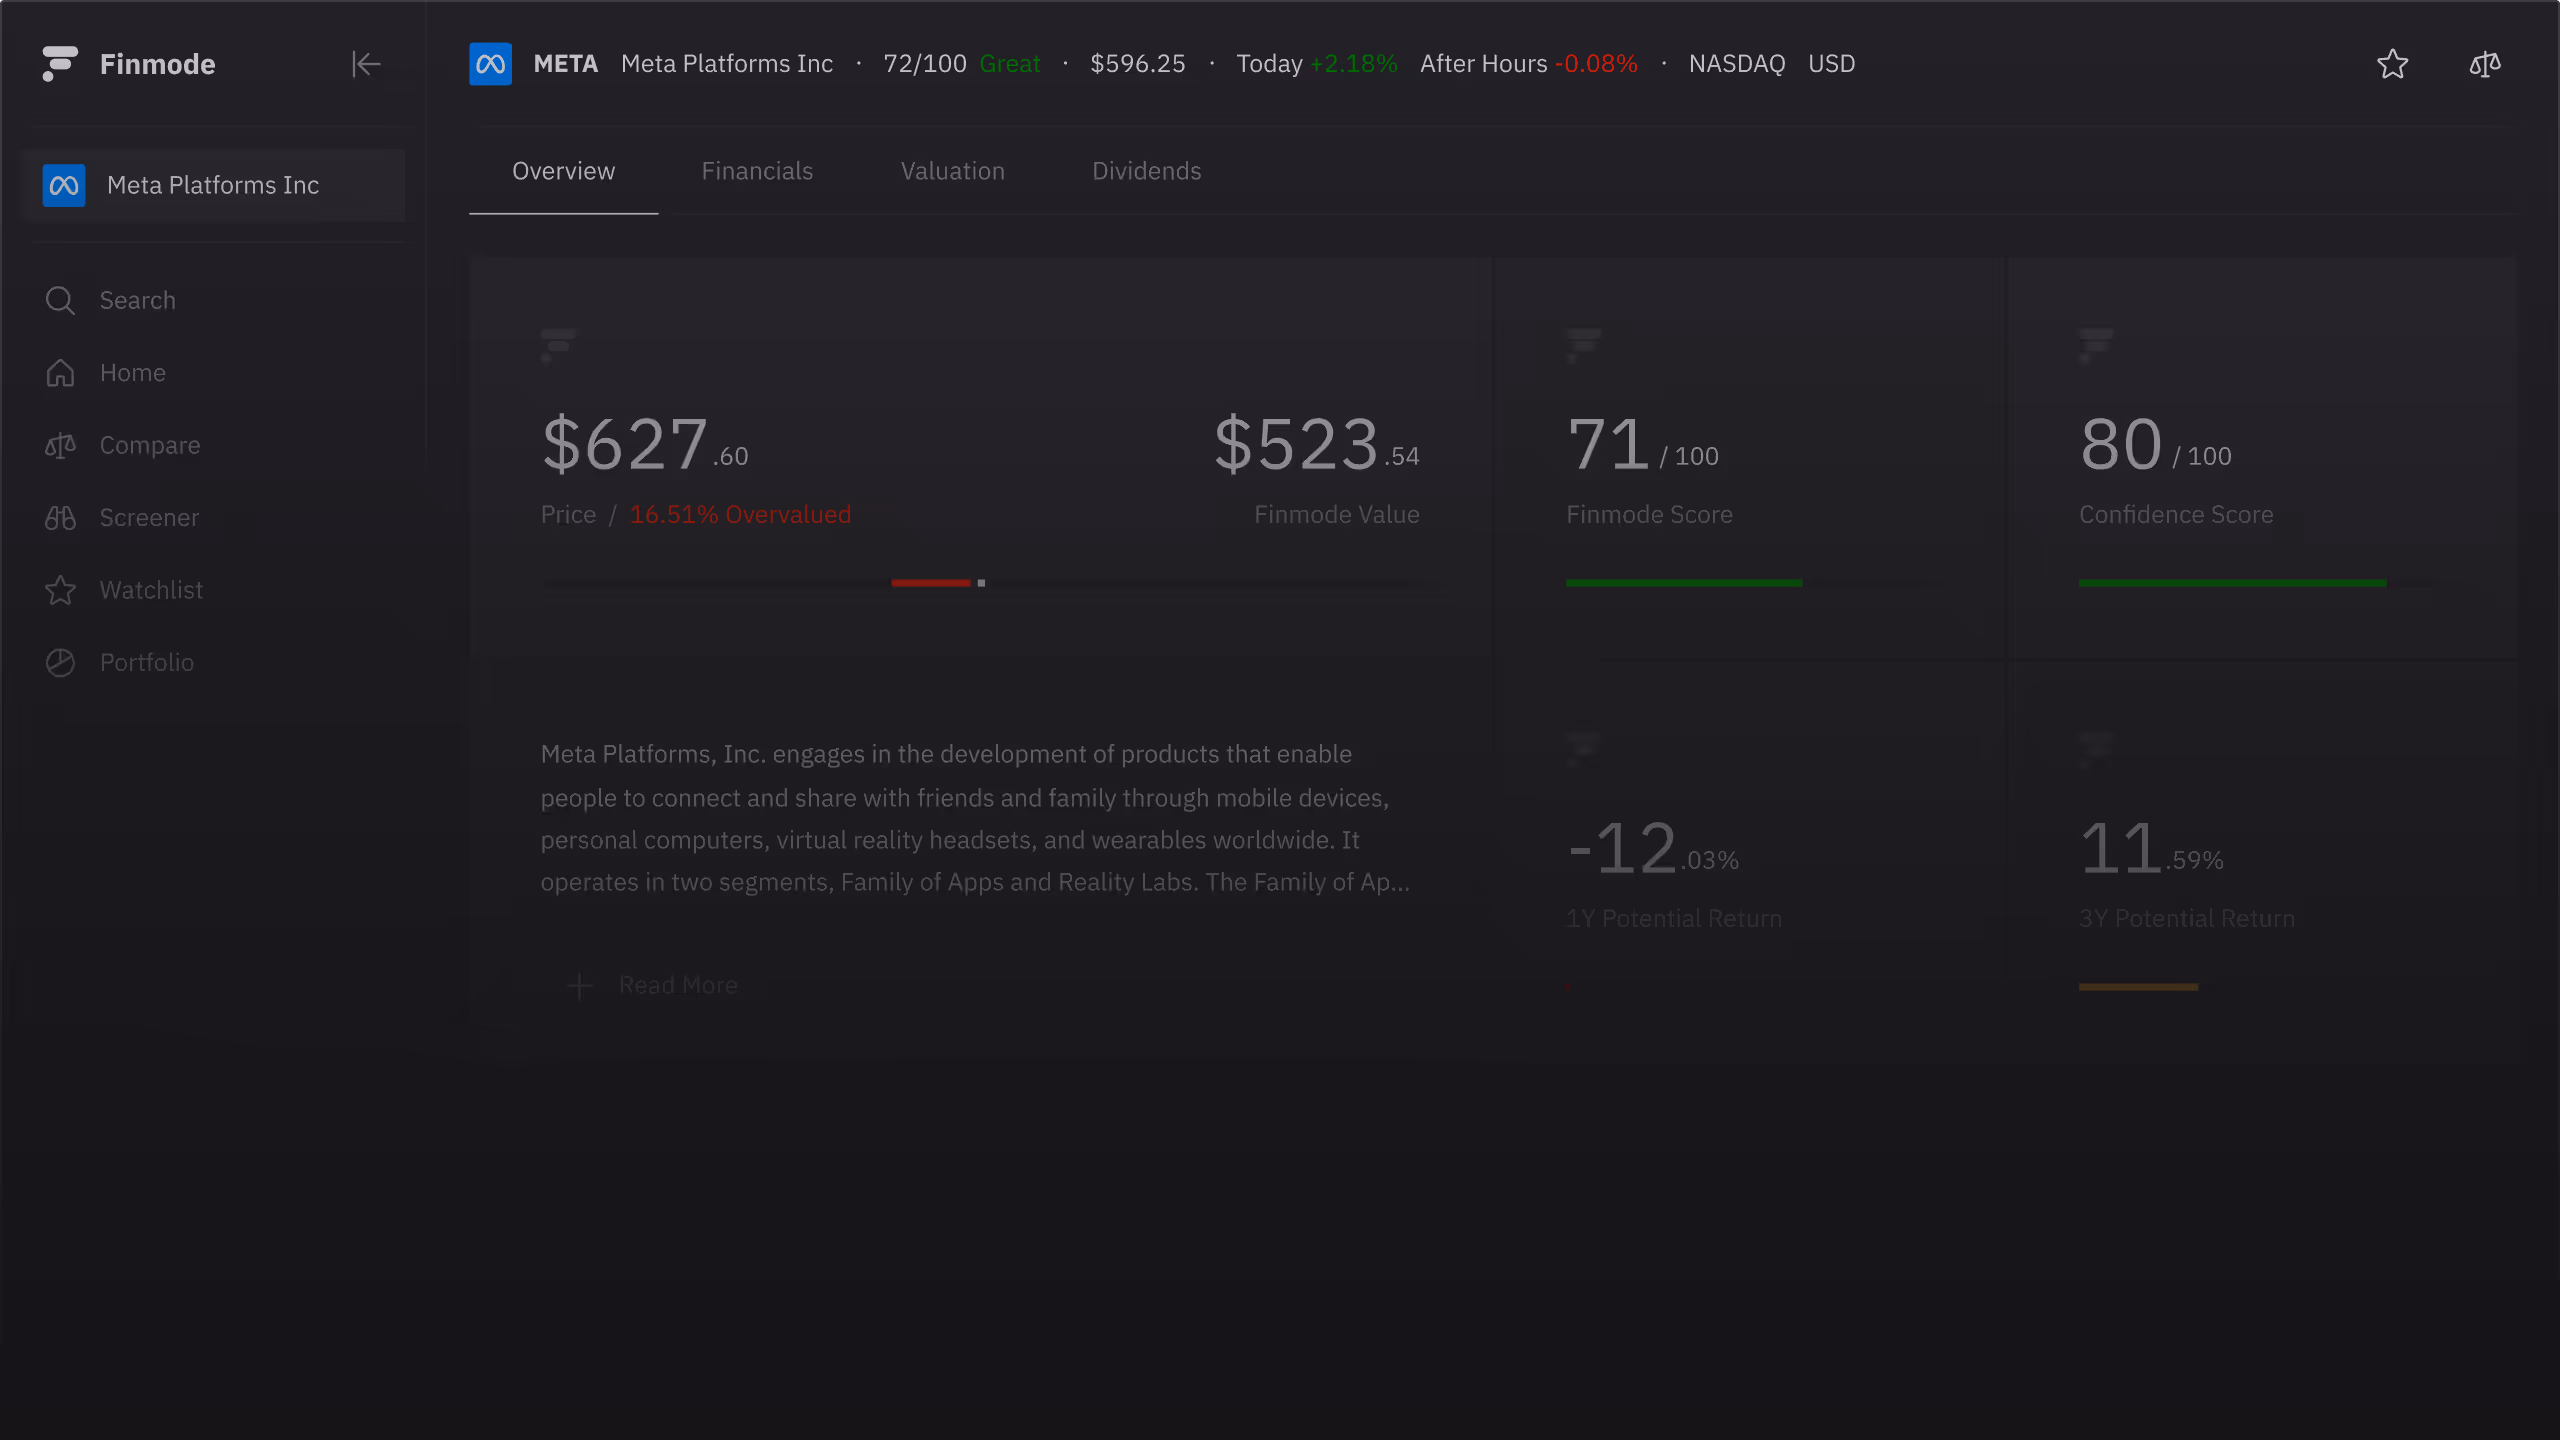Click the $523.54 Finmode Value figure

click(1316, 444)
